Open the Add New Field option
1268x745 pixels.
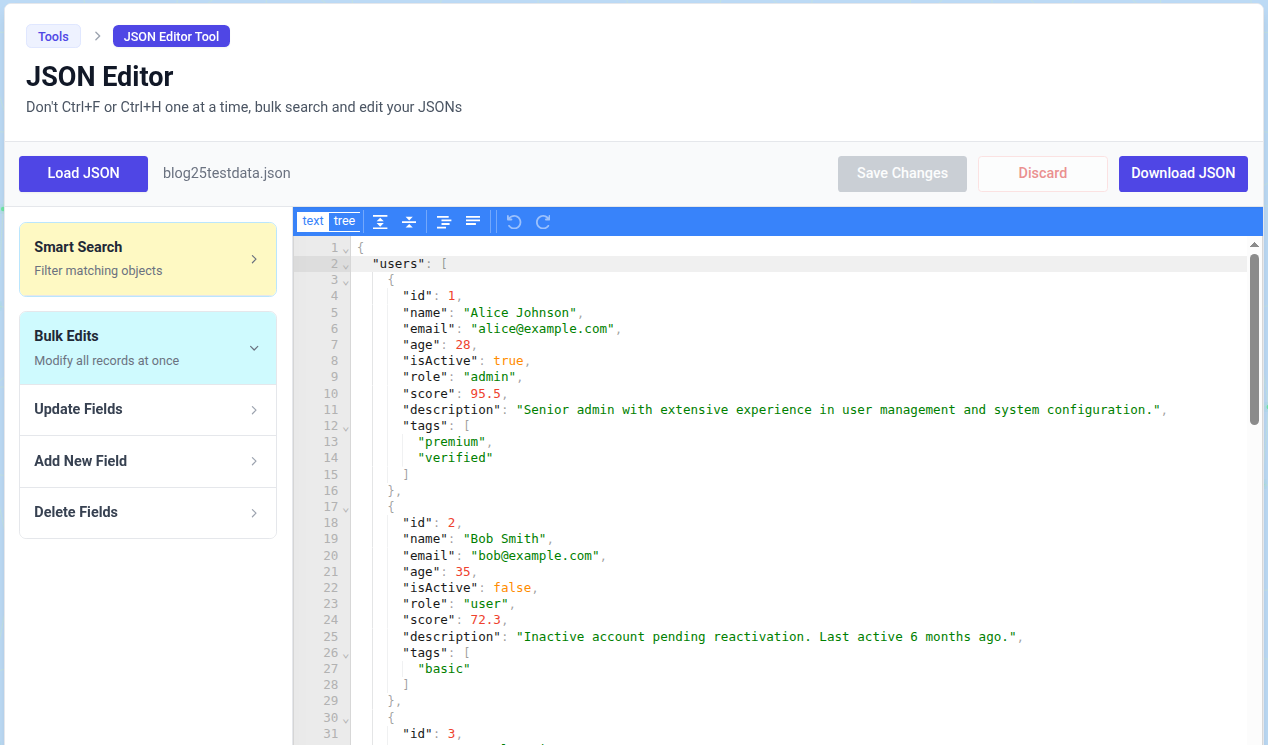(148, 461)
